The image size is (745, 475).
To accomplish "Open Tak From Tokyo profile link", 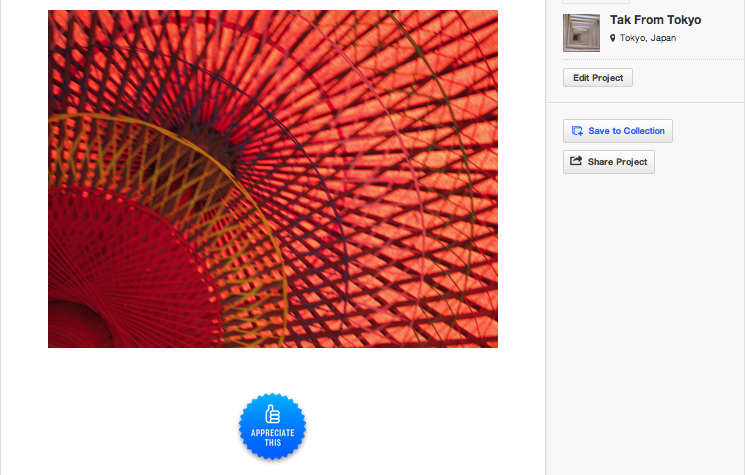I will (x=655, y=20).
